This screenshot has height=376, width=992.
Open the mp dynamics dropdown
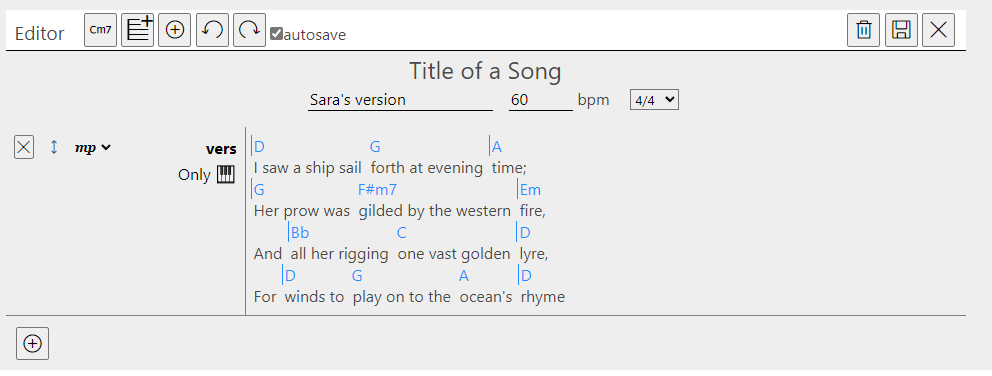(93, 147)
